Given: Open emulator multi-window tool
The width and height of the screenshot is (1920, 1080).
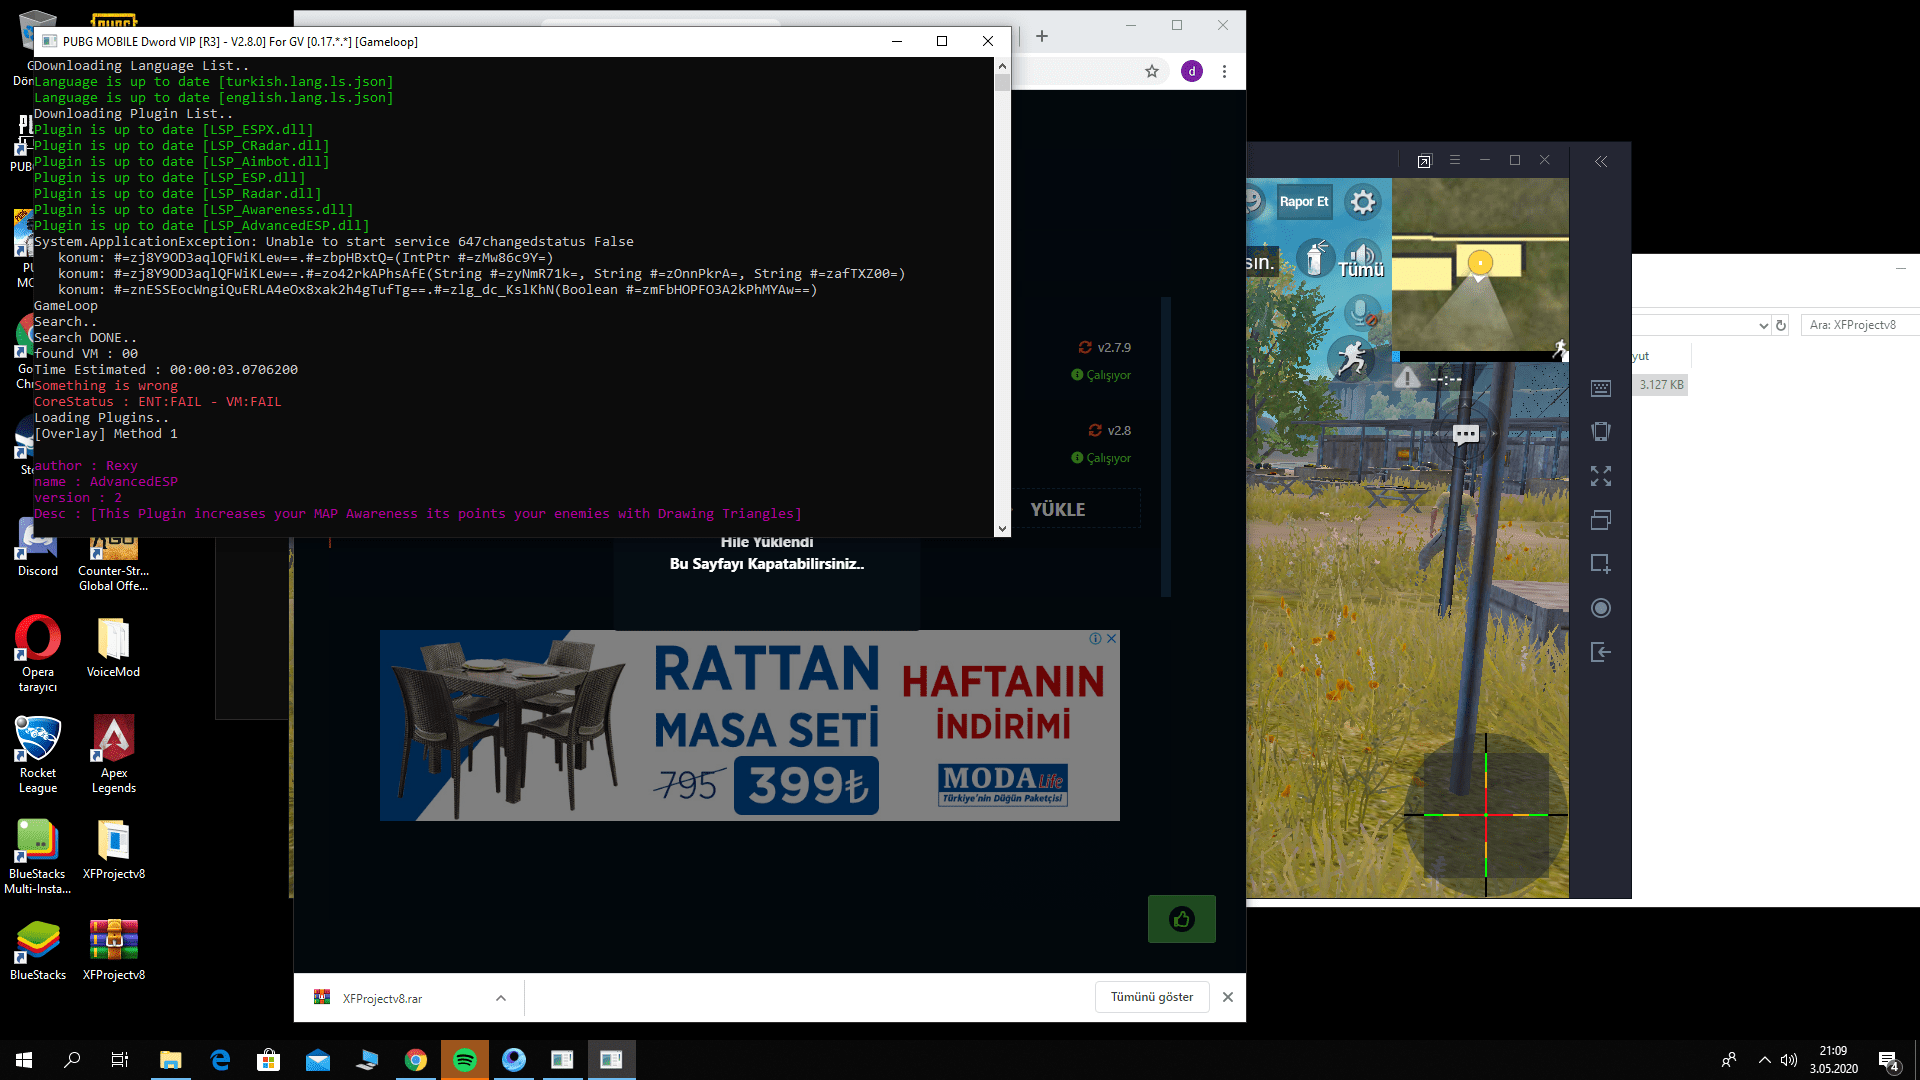Looking at the screenshot, I should click(1601, 520).
